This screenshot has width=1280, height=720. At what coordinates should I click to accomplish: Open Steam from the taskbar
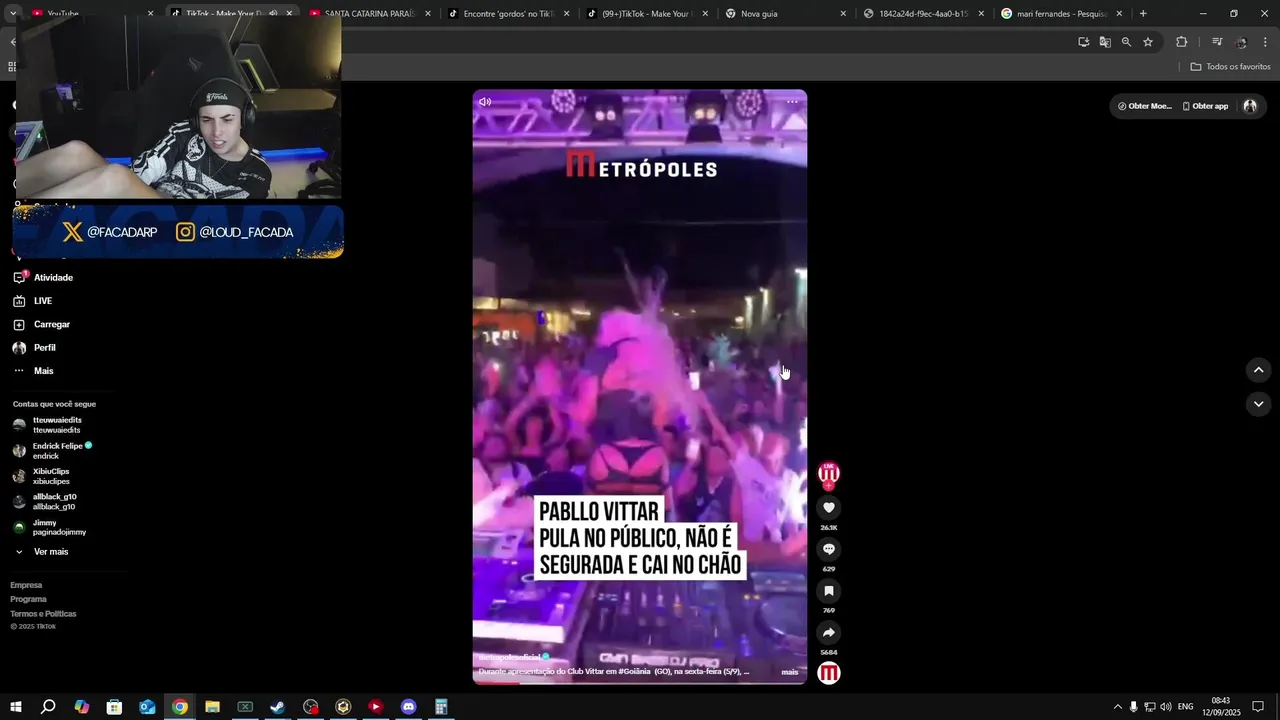pos(277,707)
